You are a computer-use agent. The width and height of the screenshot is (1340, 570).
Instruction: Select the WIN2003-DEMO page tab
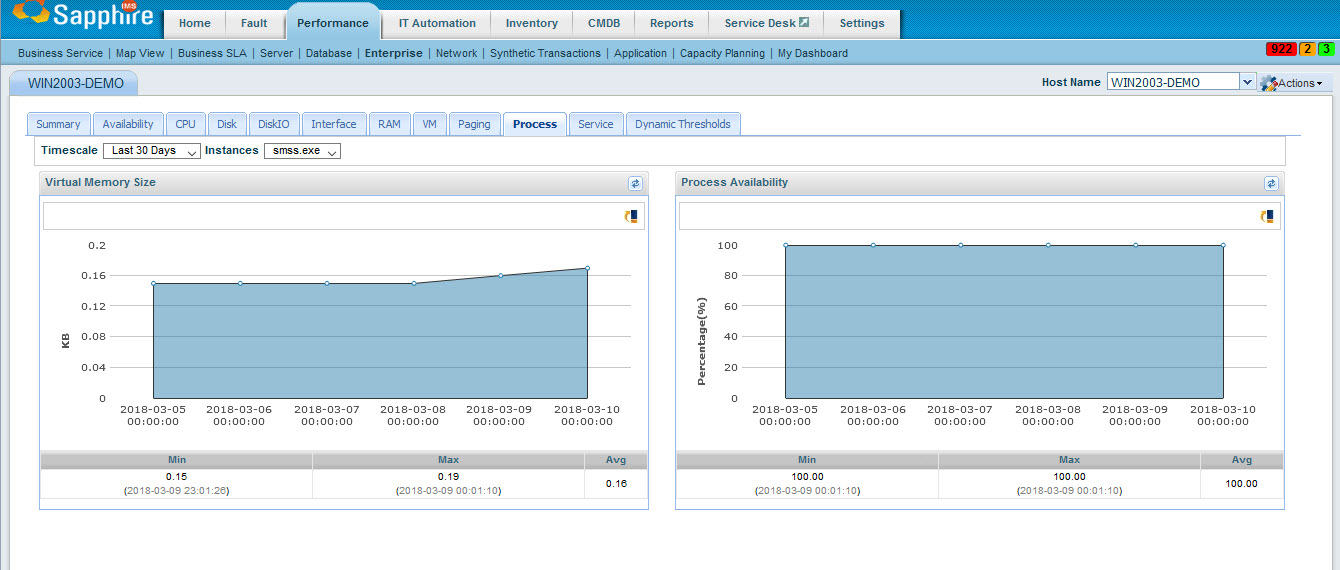point(76,84)
